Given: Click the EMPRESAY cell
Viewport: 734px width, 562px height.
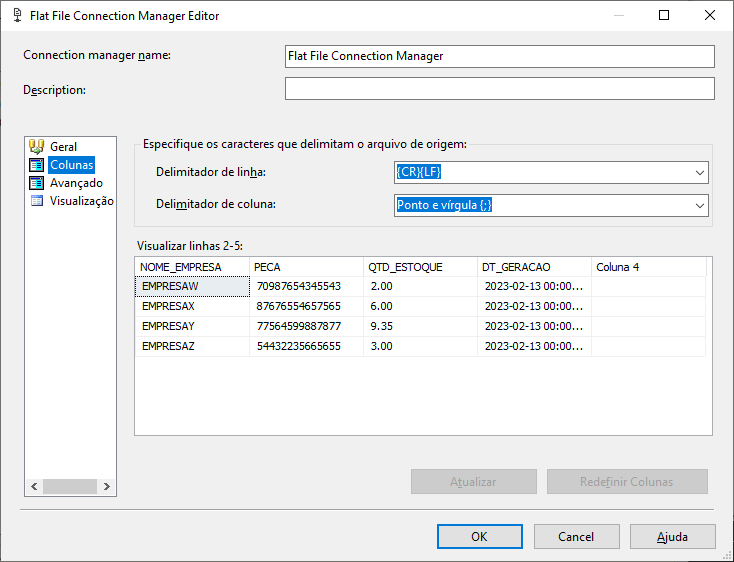Looking at the screenshot, I should click(192, 326).
